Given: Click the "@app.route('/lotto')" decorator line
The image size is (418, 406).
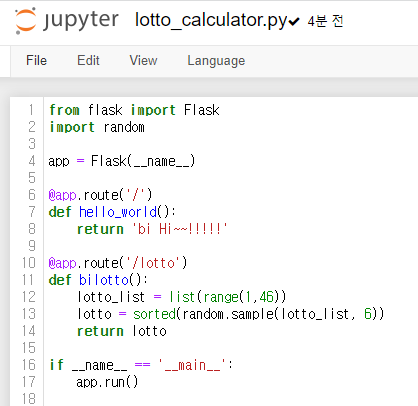Looking at the screenshot, I should 118,263.
